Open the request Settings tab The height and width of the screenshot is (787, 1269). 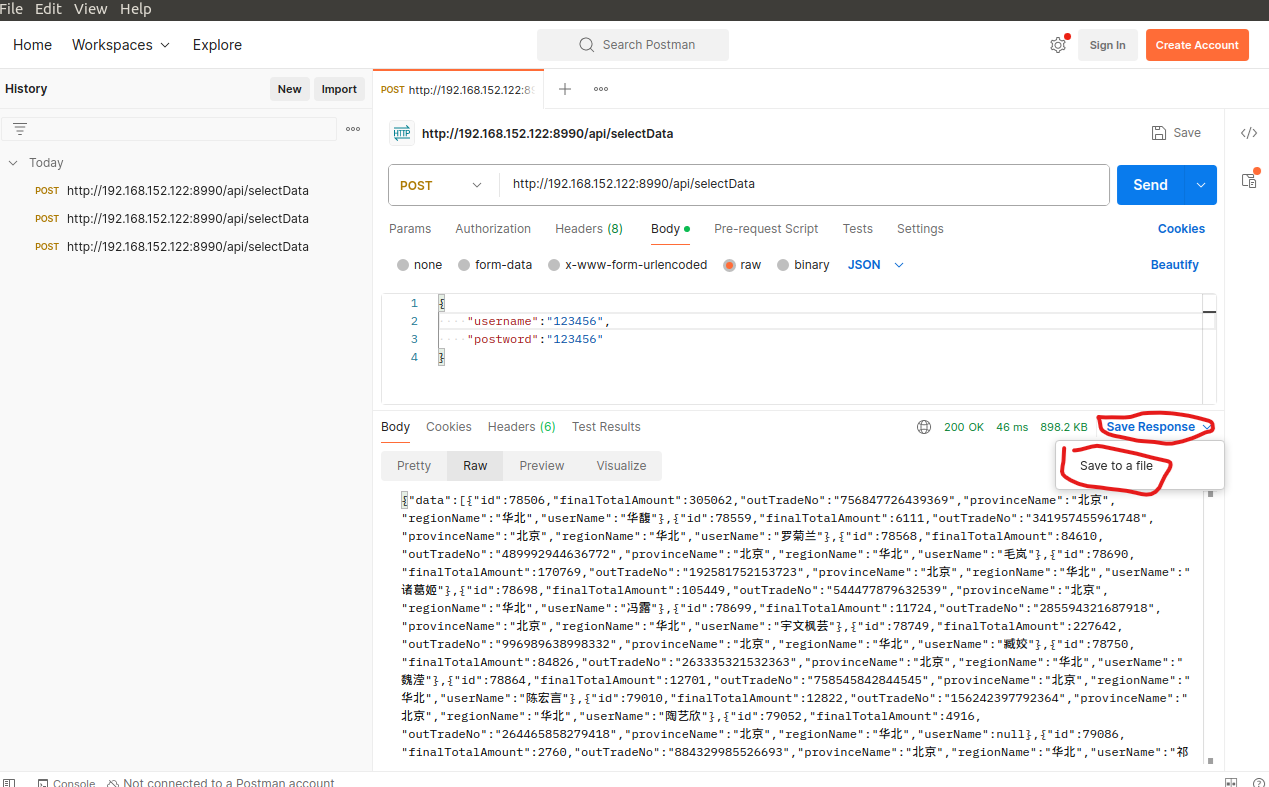coord(920,229)
